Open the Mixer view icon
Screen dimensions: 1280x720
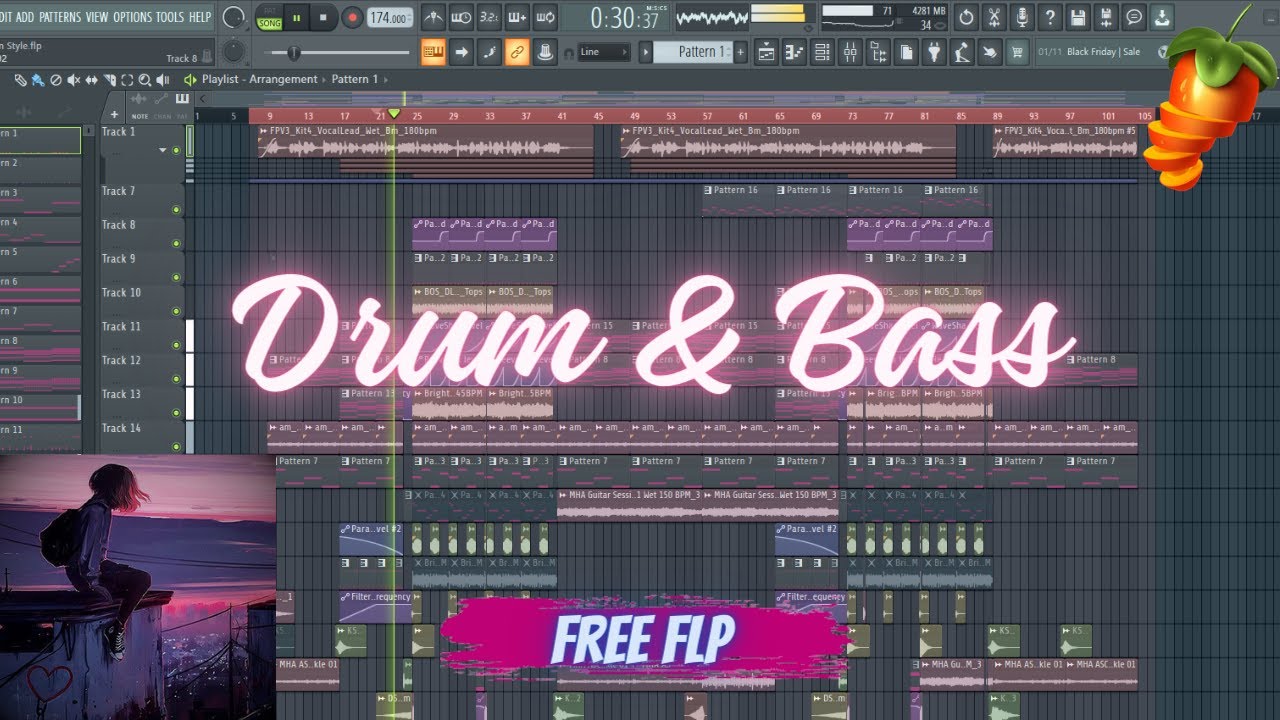(849, 52)
